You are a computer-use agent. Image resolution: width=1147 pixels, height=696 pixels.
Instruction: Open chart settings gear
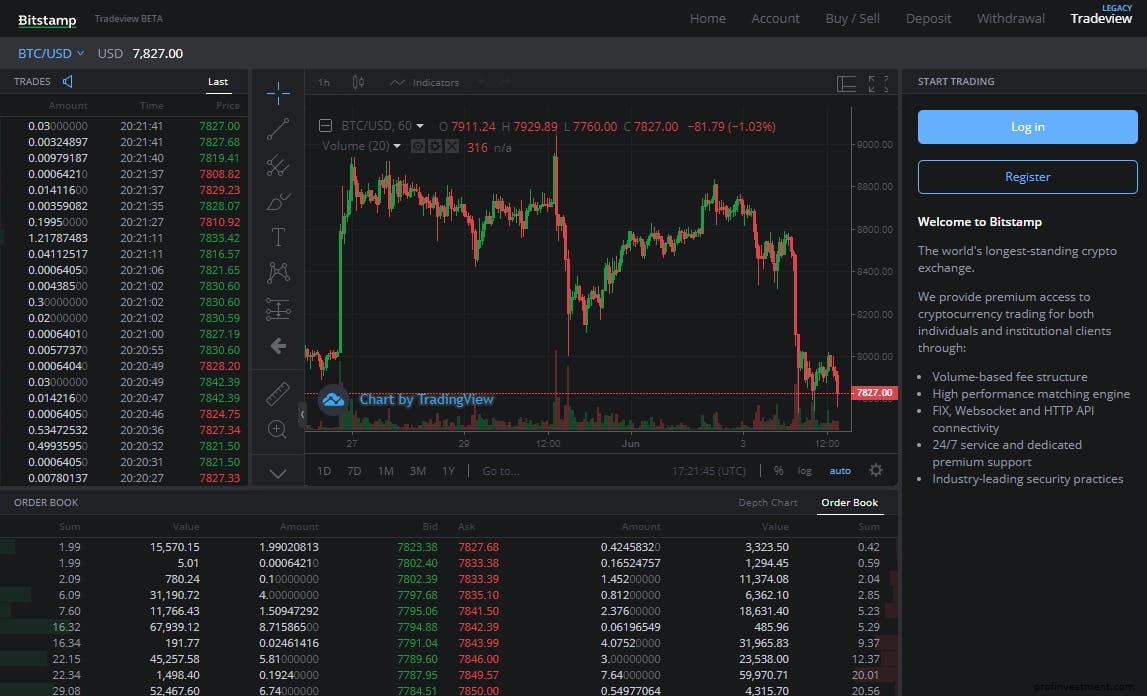tap(876, 470)
